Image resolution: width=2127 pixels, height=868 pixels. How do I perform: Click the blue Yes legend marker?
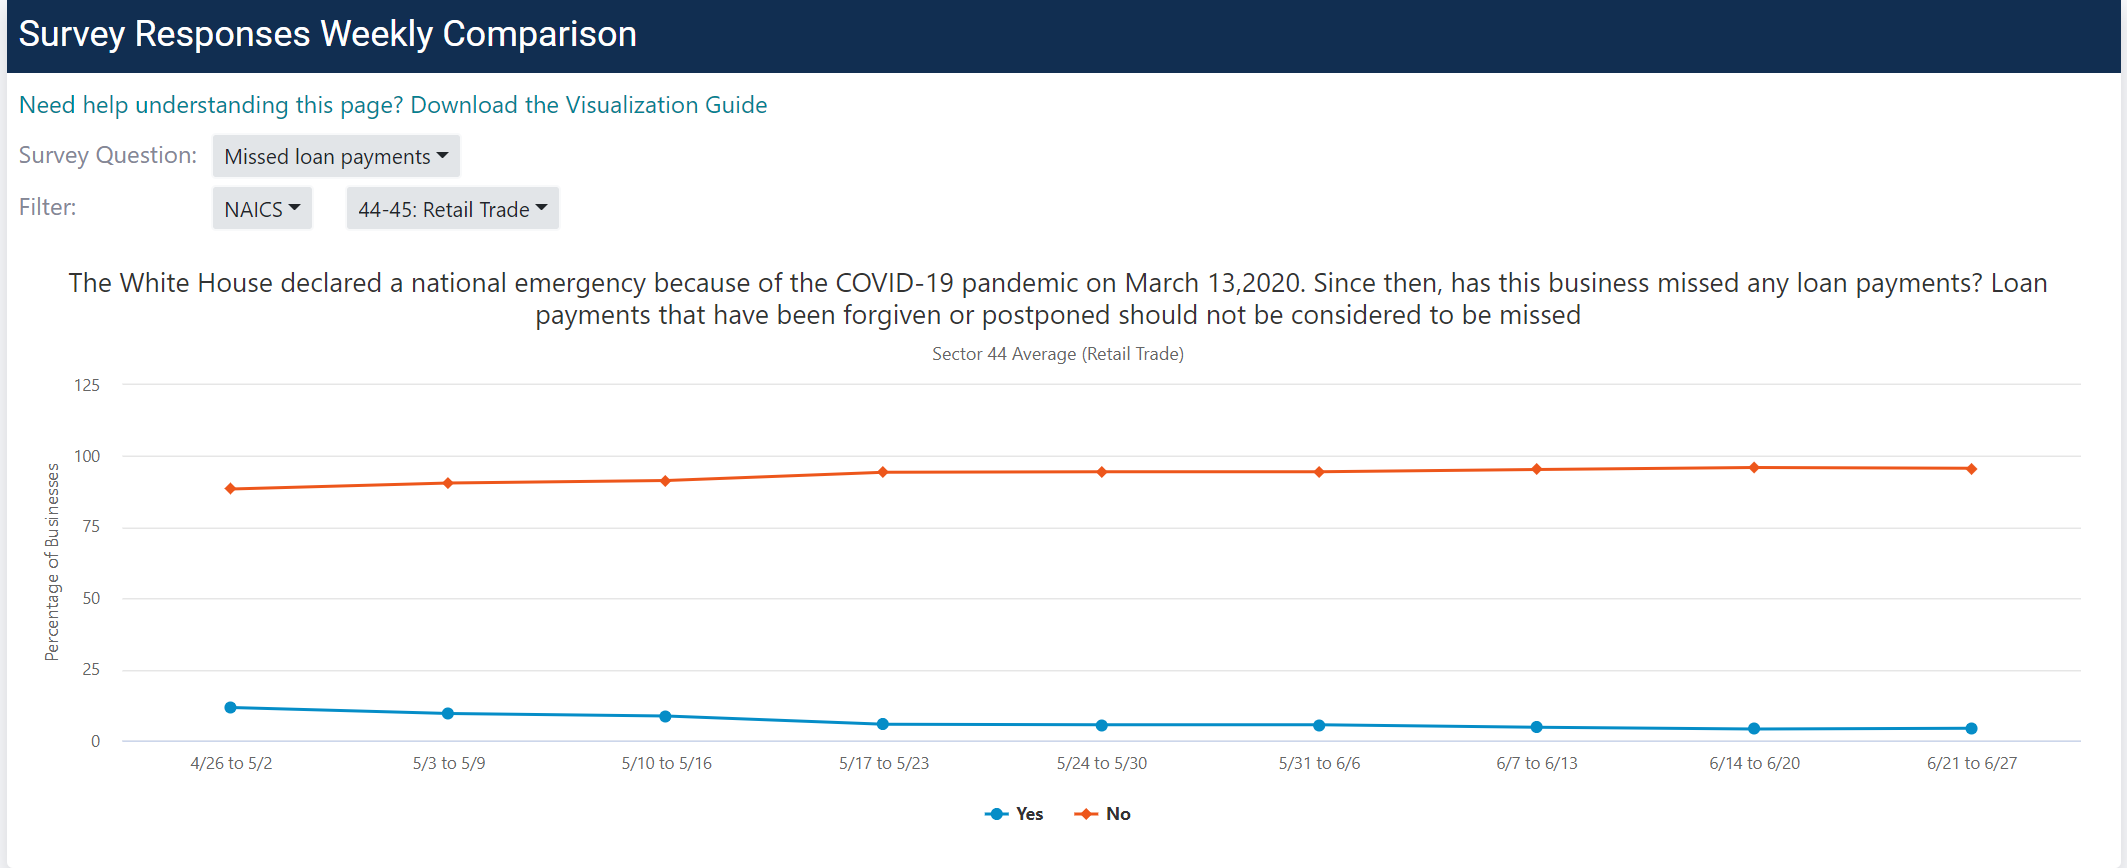[997, 814]
